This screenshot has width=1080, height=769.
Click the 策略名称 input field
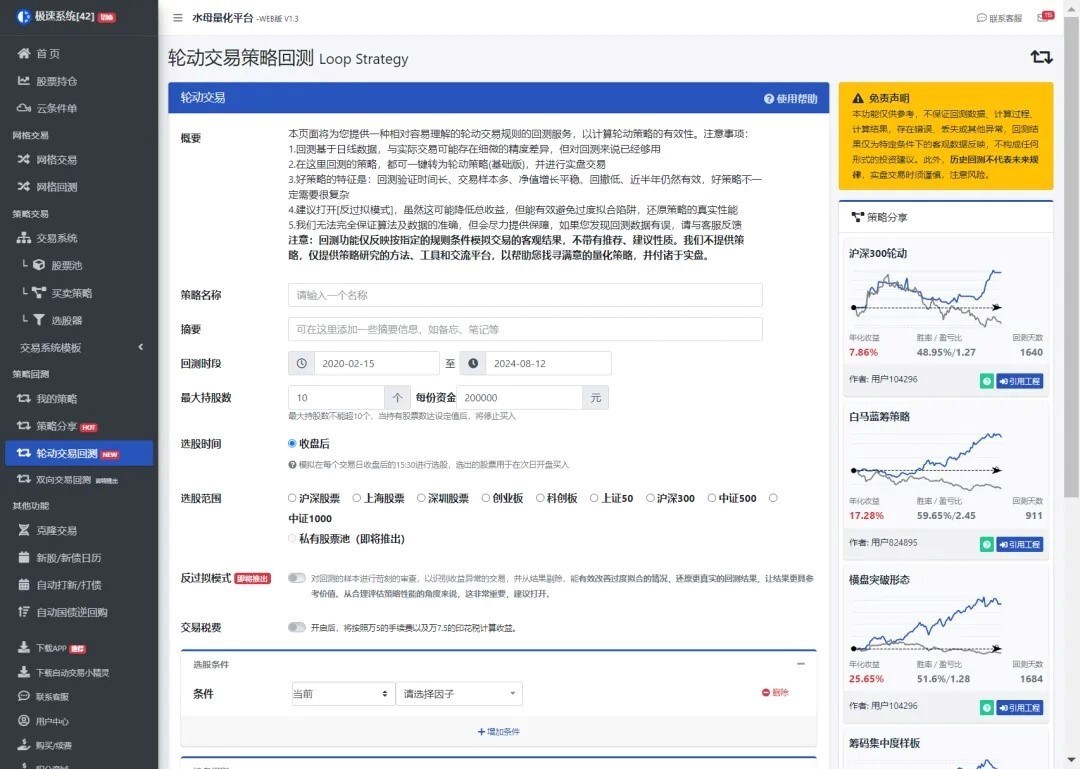pyautogui.click(x=525, y=295)
